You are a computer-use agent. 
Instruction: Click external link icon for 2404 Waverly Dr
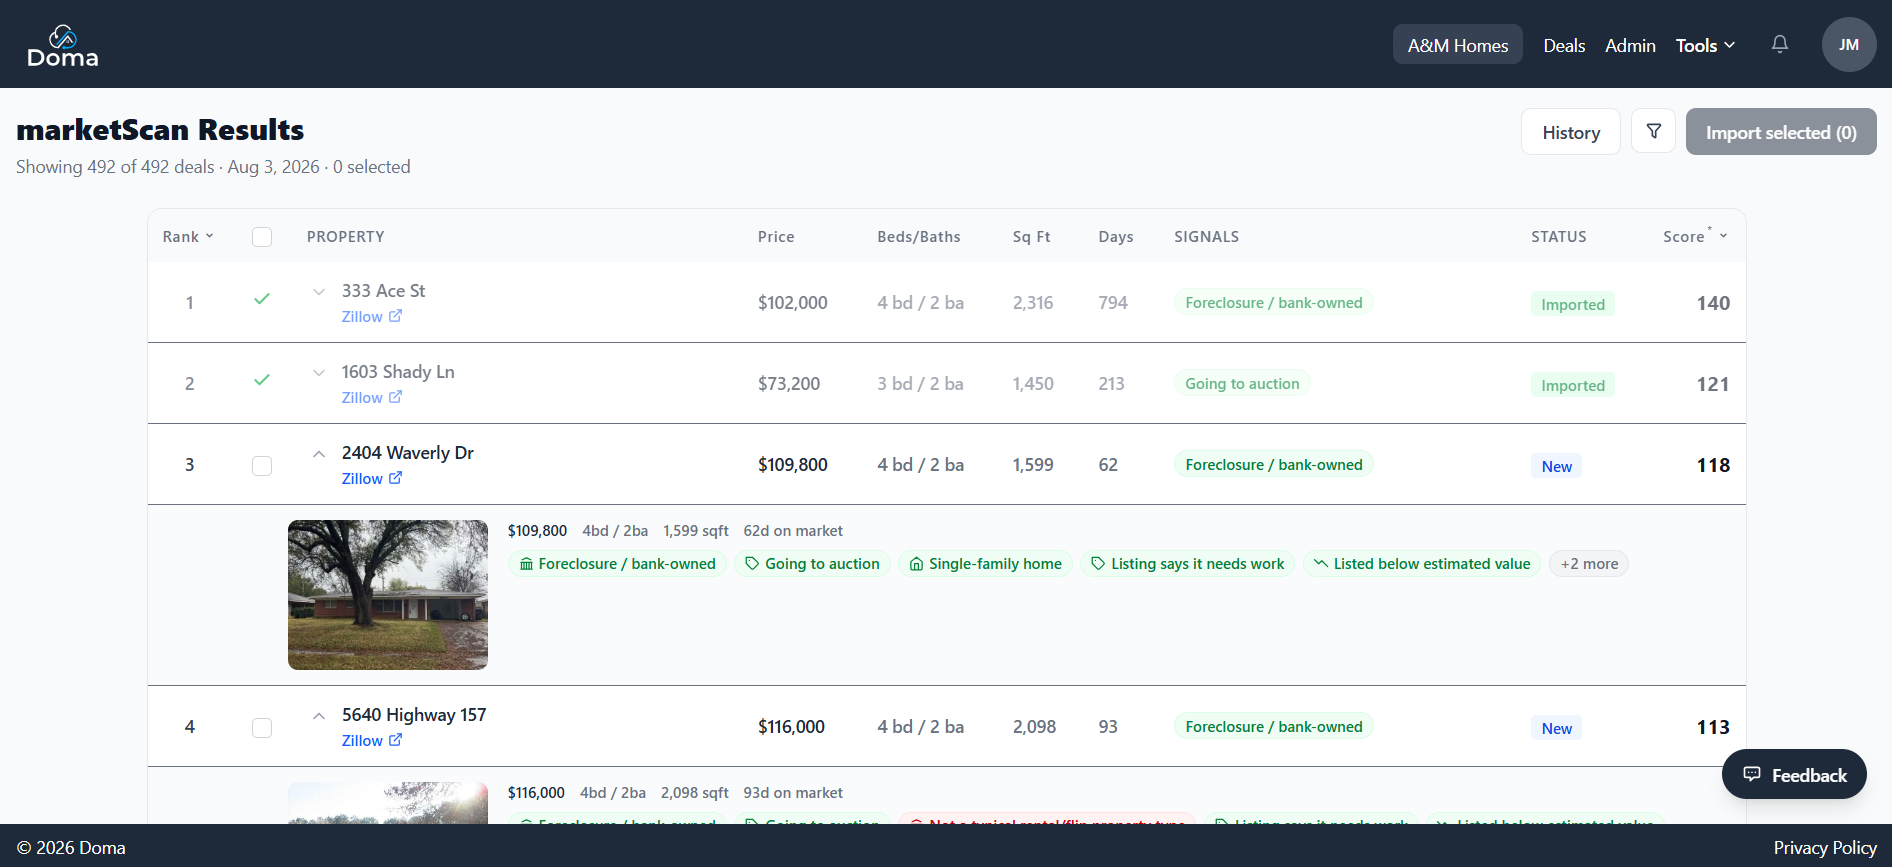coord(396,478)
